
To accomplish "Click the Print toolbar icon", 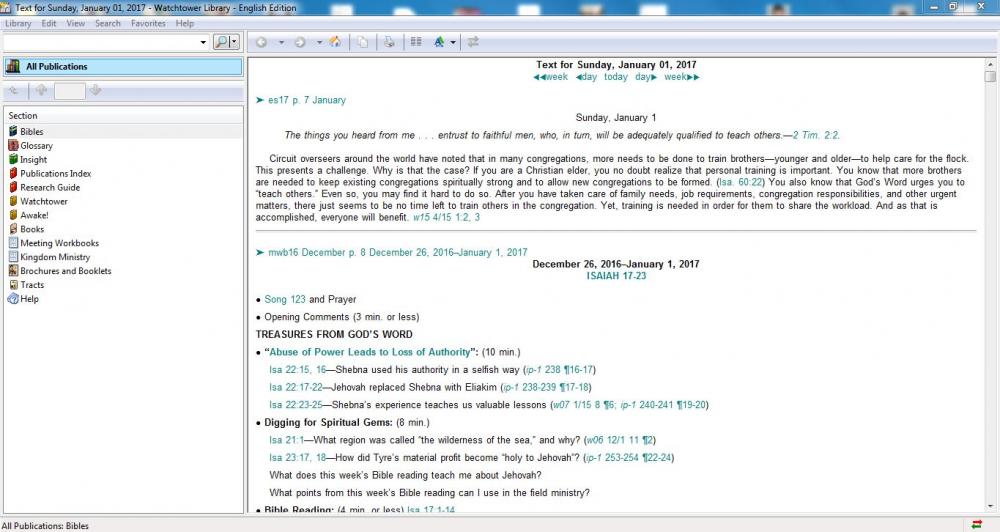I will click(x=389, y=42).
